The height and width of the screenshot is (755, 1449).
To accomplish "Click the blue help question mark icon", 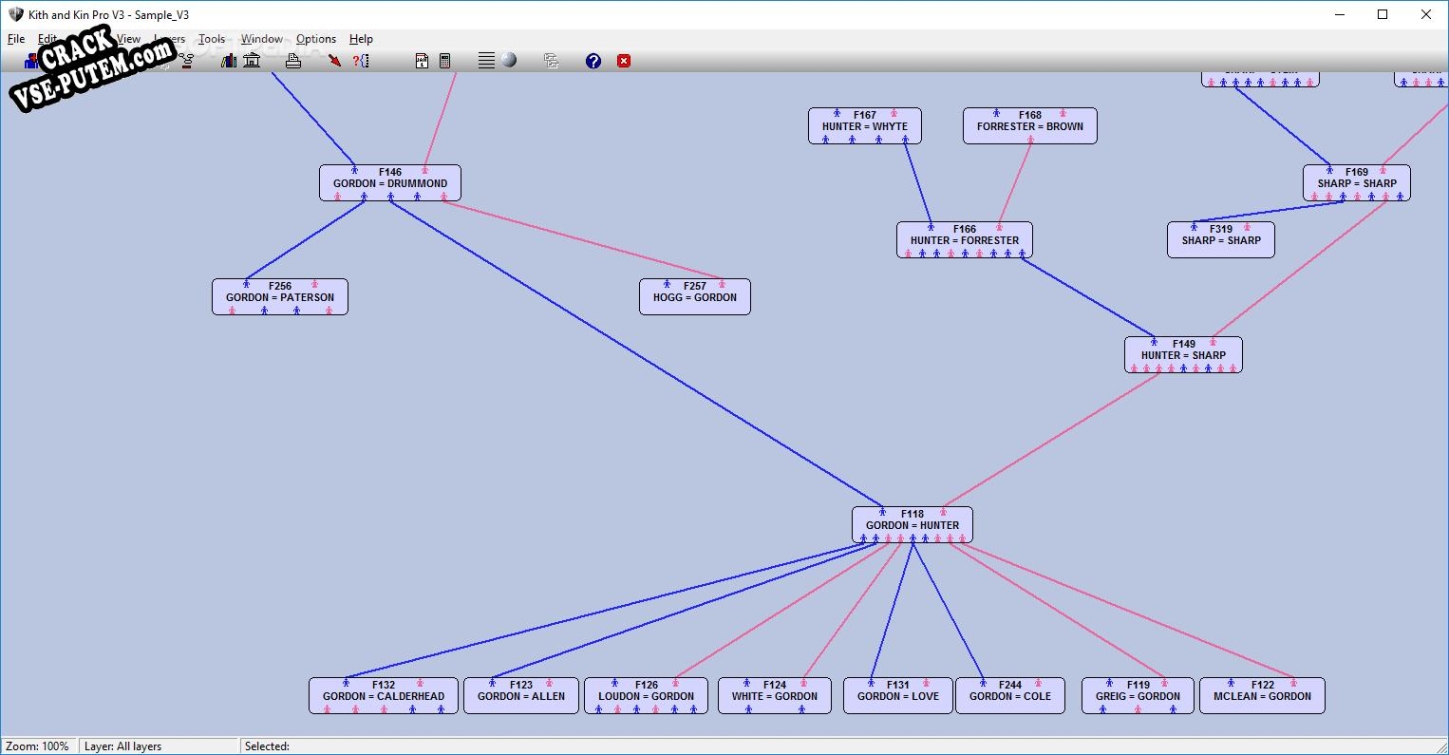I will tap(593, 61).
